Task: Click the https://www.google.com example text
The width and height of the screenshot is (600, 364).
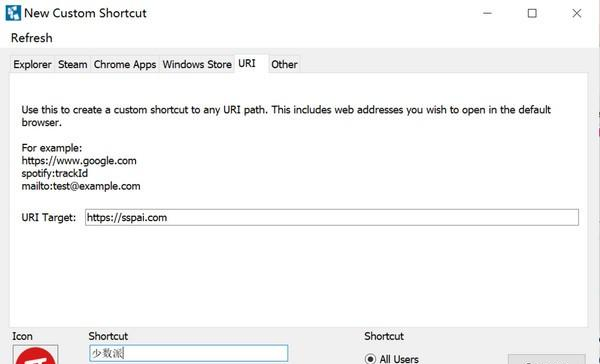Action: point(79,161)
